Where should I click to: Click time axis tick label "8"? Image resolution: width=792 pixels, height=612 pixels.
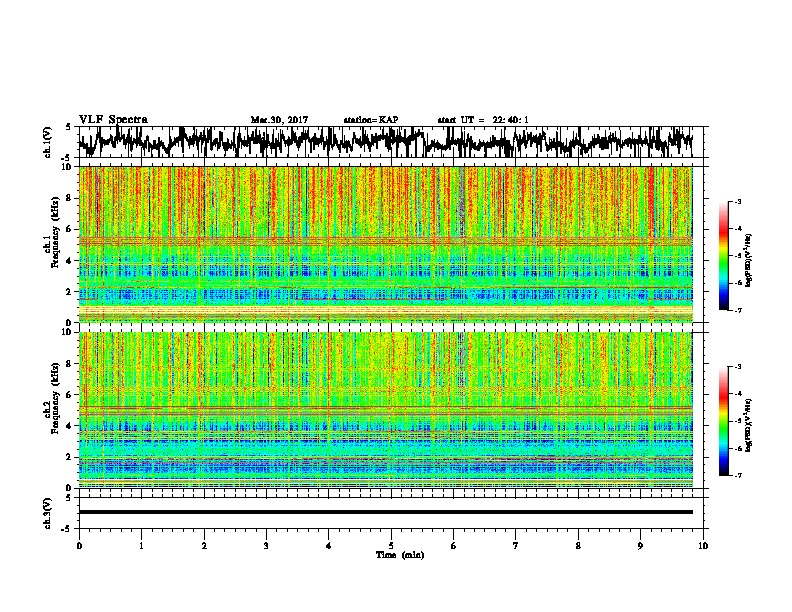coord(578,546)
